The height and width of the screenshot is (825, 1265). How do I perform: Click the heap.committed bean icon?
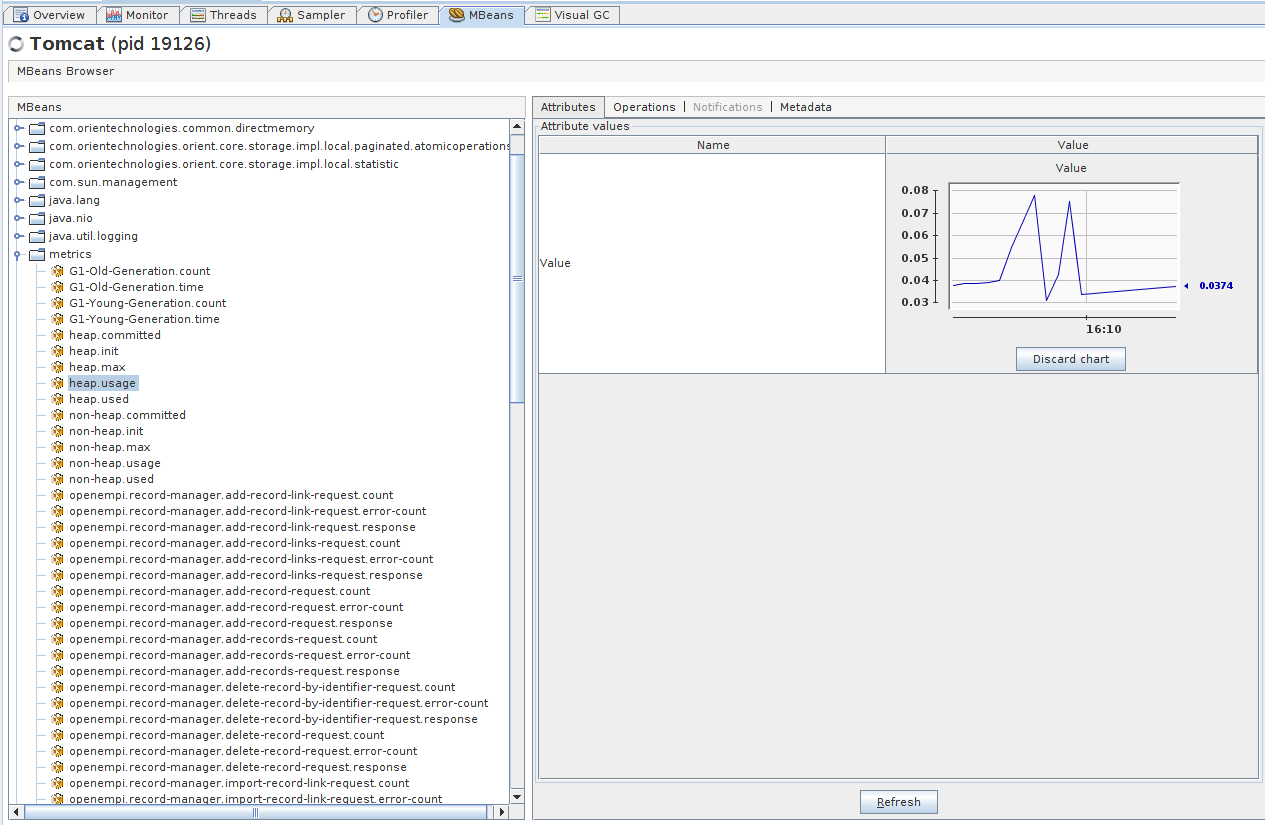tap(58, 335)
